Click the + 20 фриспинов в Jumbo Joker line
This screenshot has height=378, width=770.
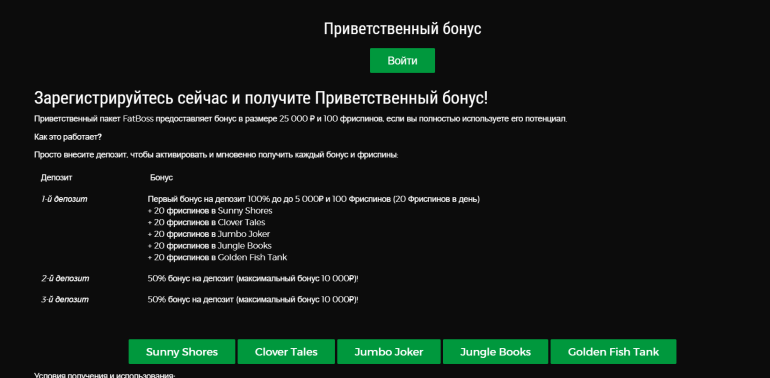pyautogui.click(x=209, y=234)
